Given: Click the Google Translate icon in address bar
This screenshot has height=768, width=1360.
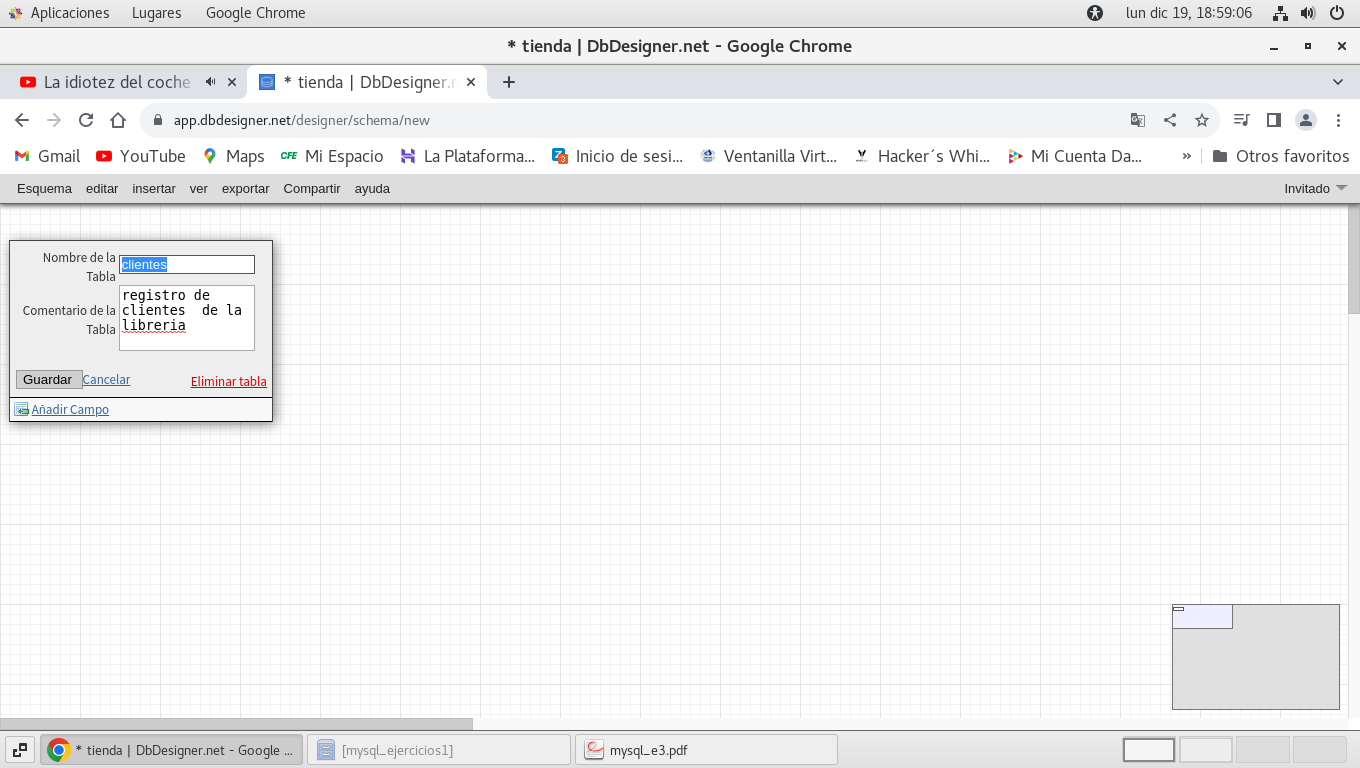Looking at the screenshot, I should (x=1138, y=120).
